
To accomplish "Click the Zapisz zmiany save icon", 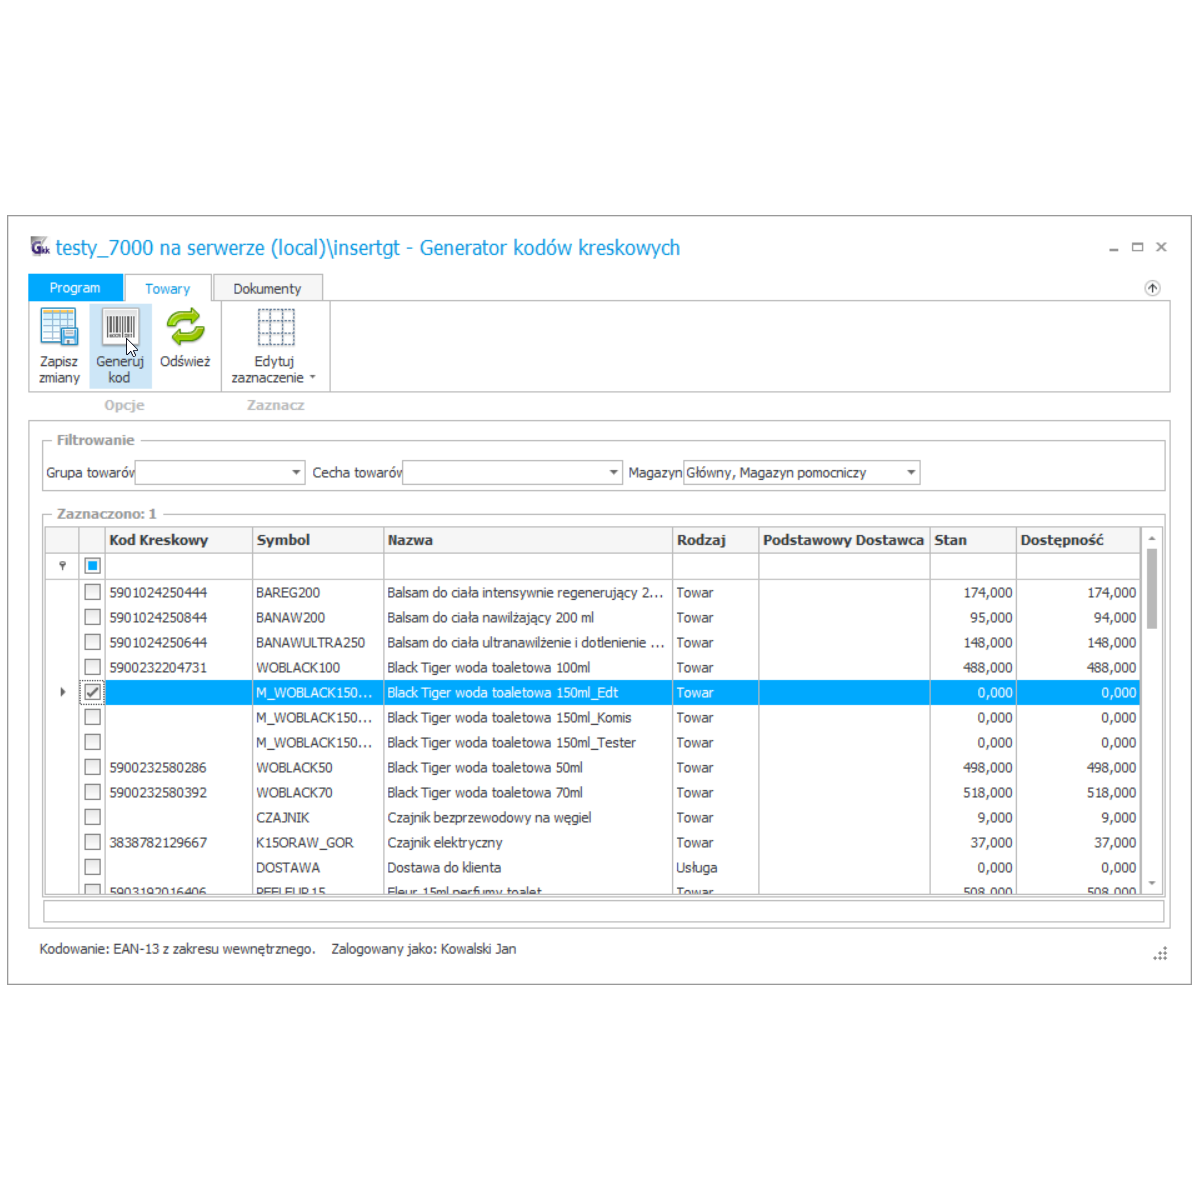I will [x=59, y=329].
